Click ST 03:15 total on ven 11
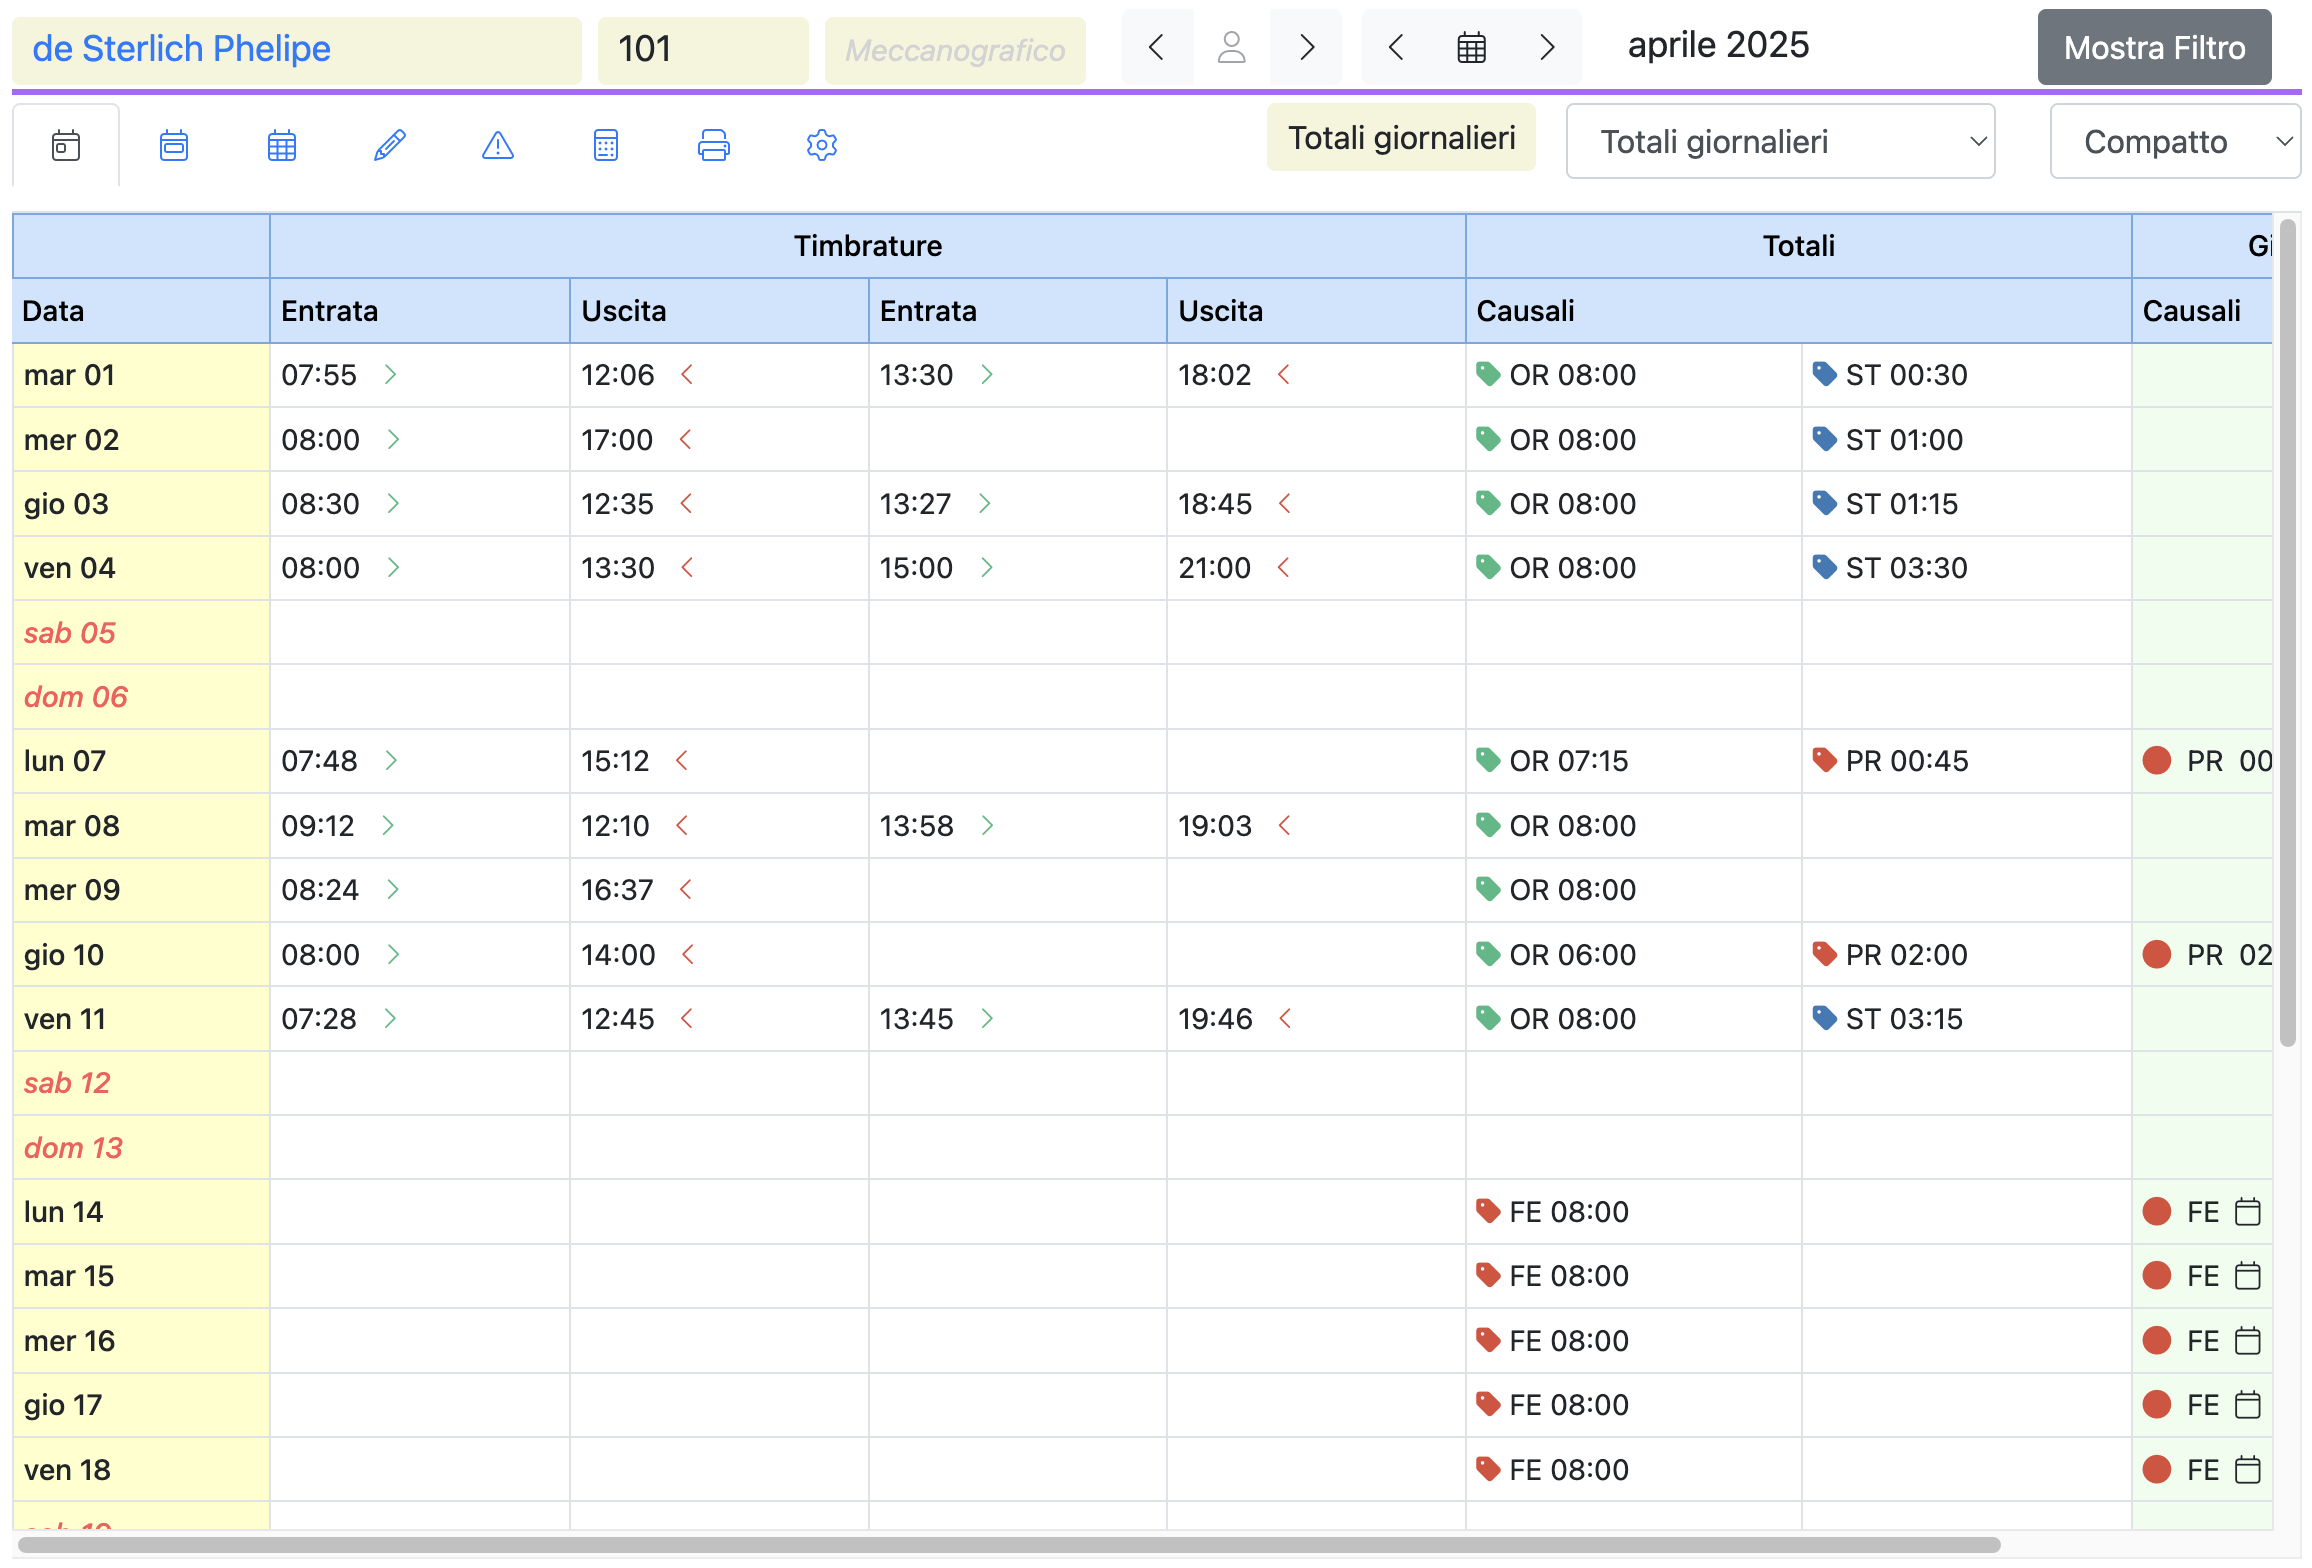 coord(1904,1019)
